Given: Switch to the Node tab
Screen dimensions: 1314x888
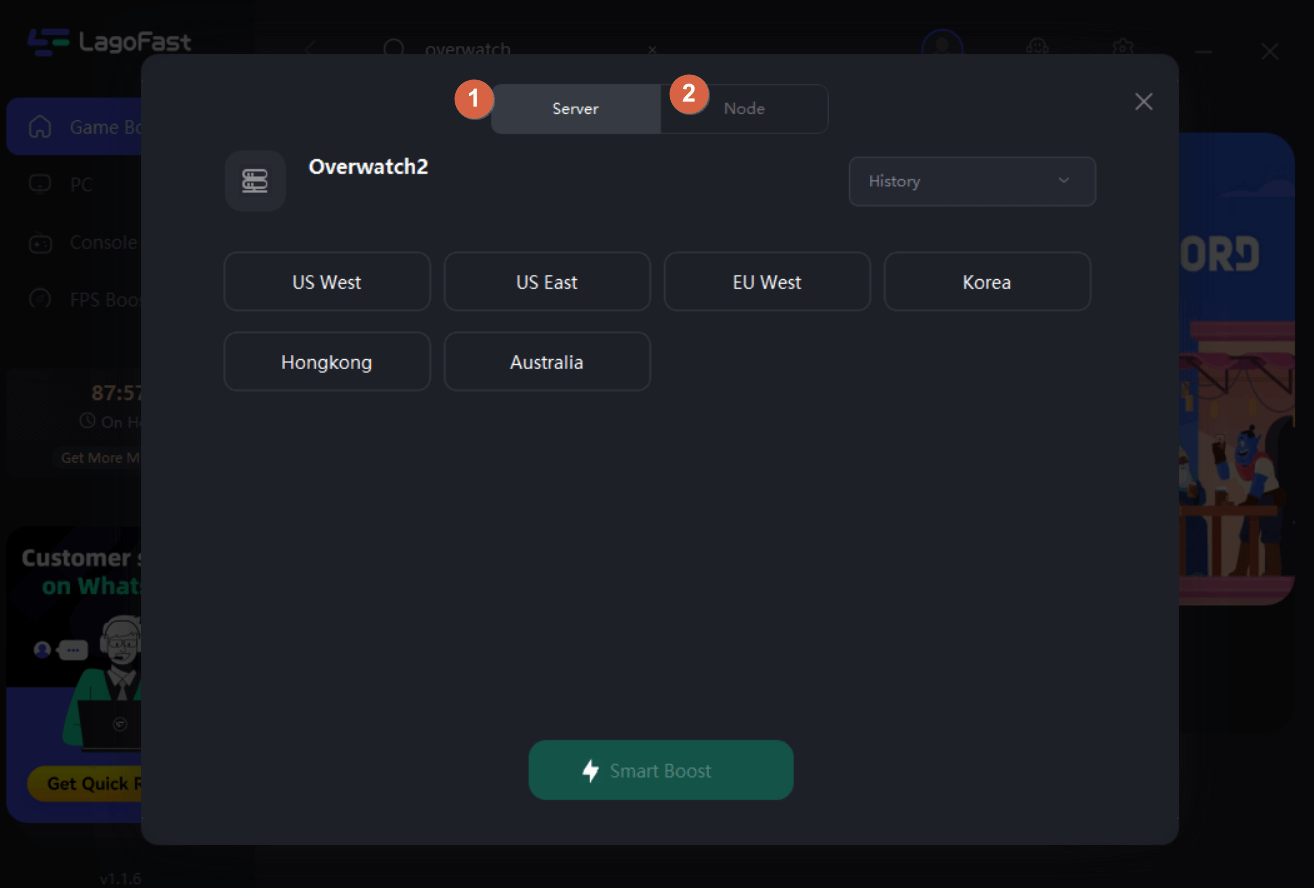Looking at the screenshot, I should click(744, 109).
